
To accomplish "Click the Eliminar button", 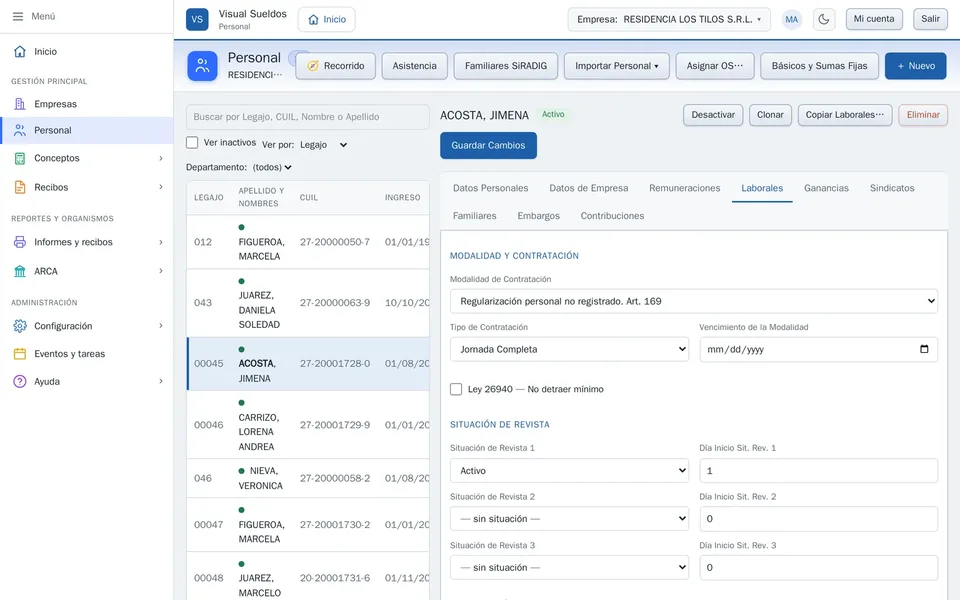I will (x=923, y=115).
